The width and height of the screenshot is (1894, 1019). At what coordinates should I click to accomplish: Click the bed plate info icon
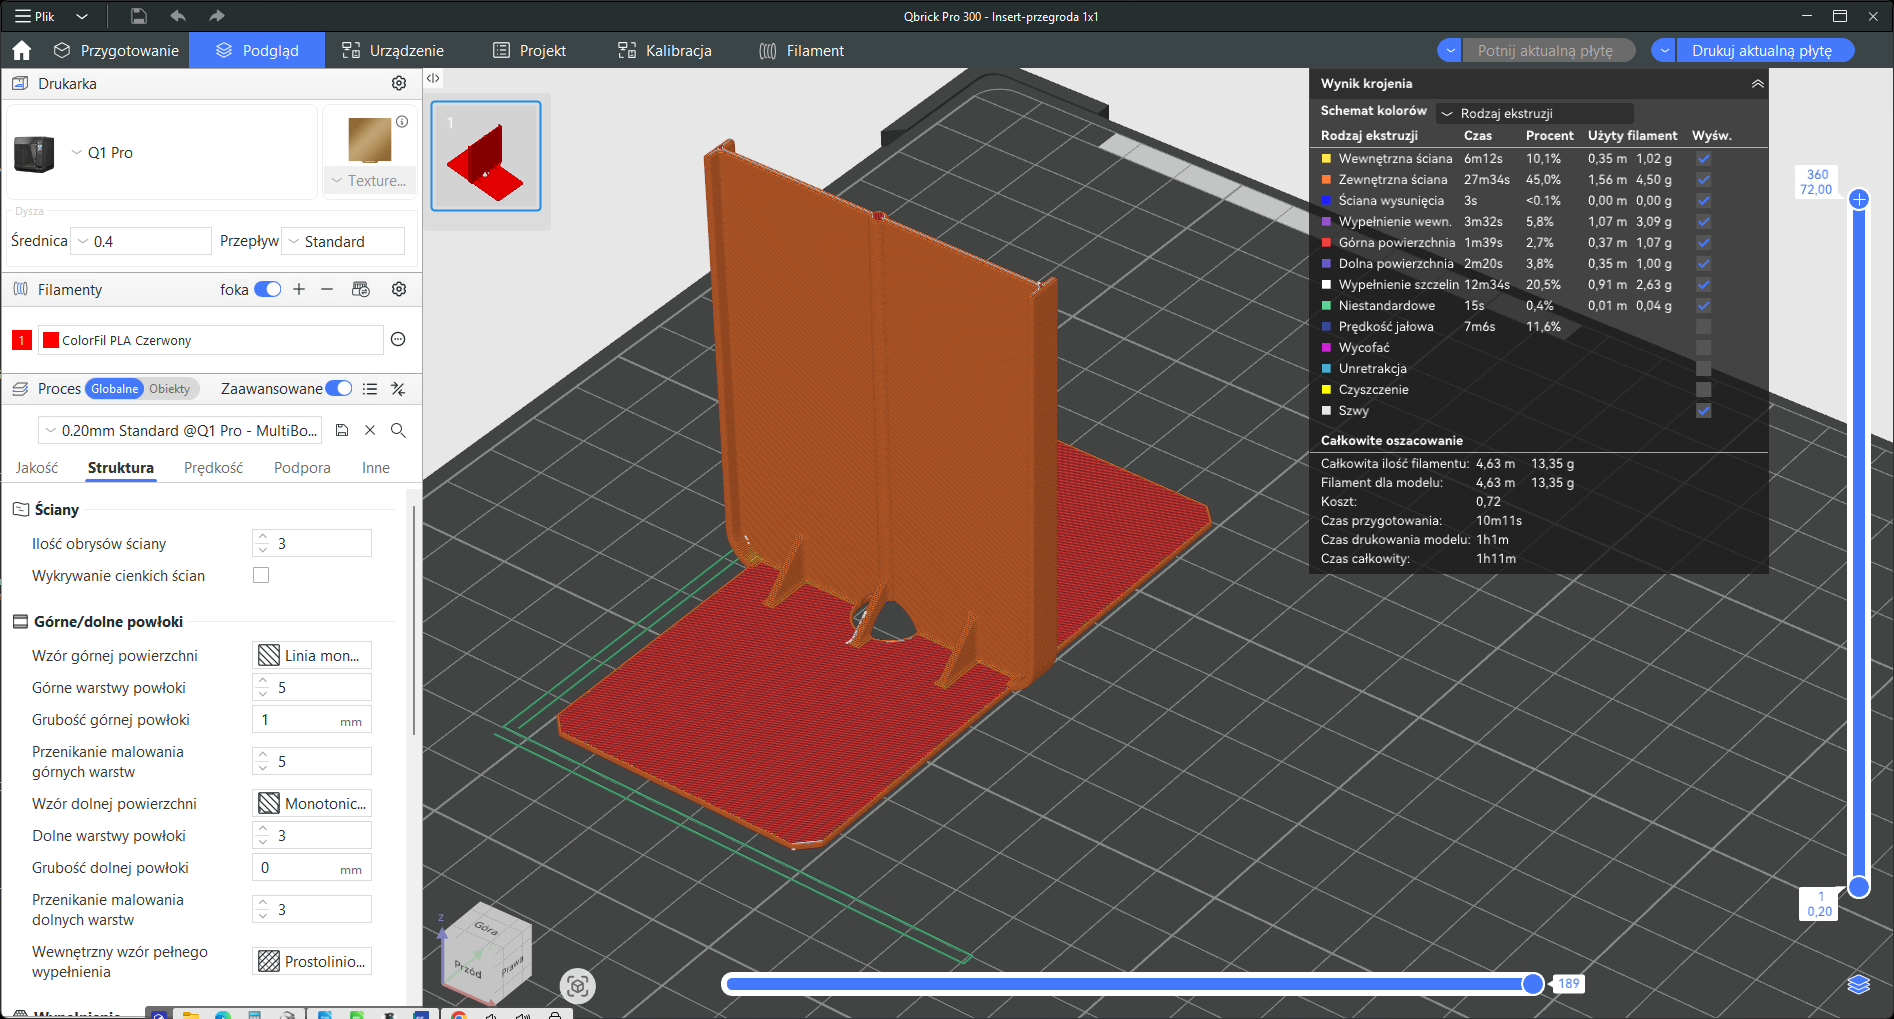click(x=402, y=121)
